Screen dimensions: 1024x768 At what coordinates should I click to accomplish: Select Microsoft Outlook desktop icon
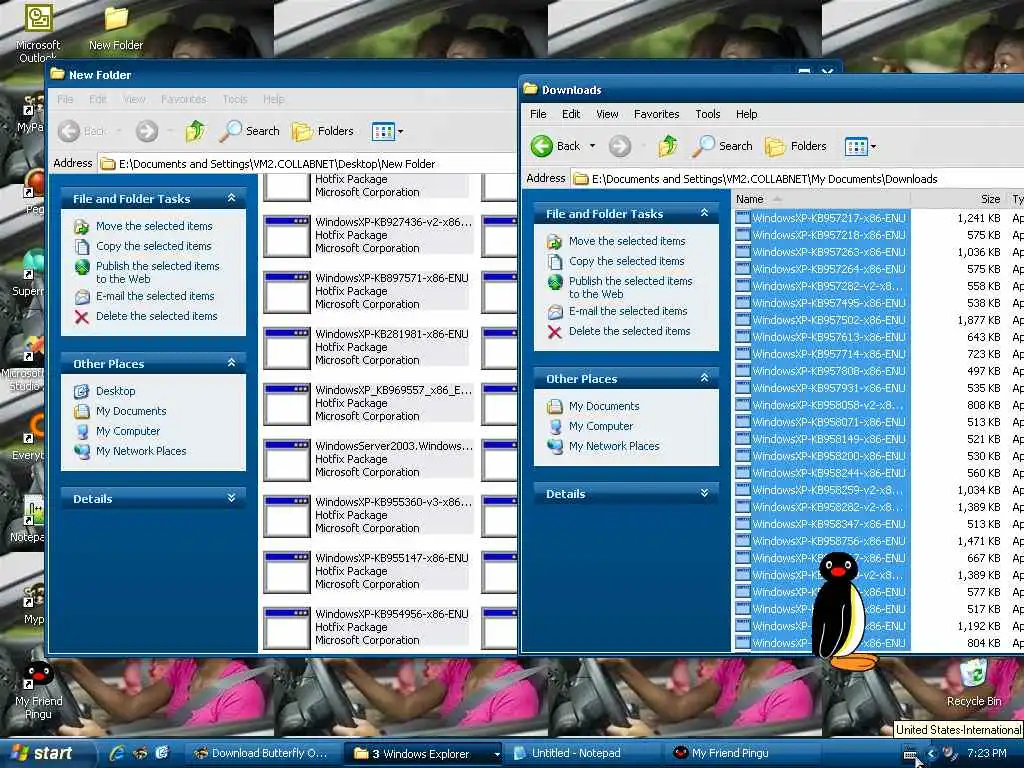pyautogui.click(x=38, y=34)
